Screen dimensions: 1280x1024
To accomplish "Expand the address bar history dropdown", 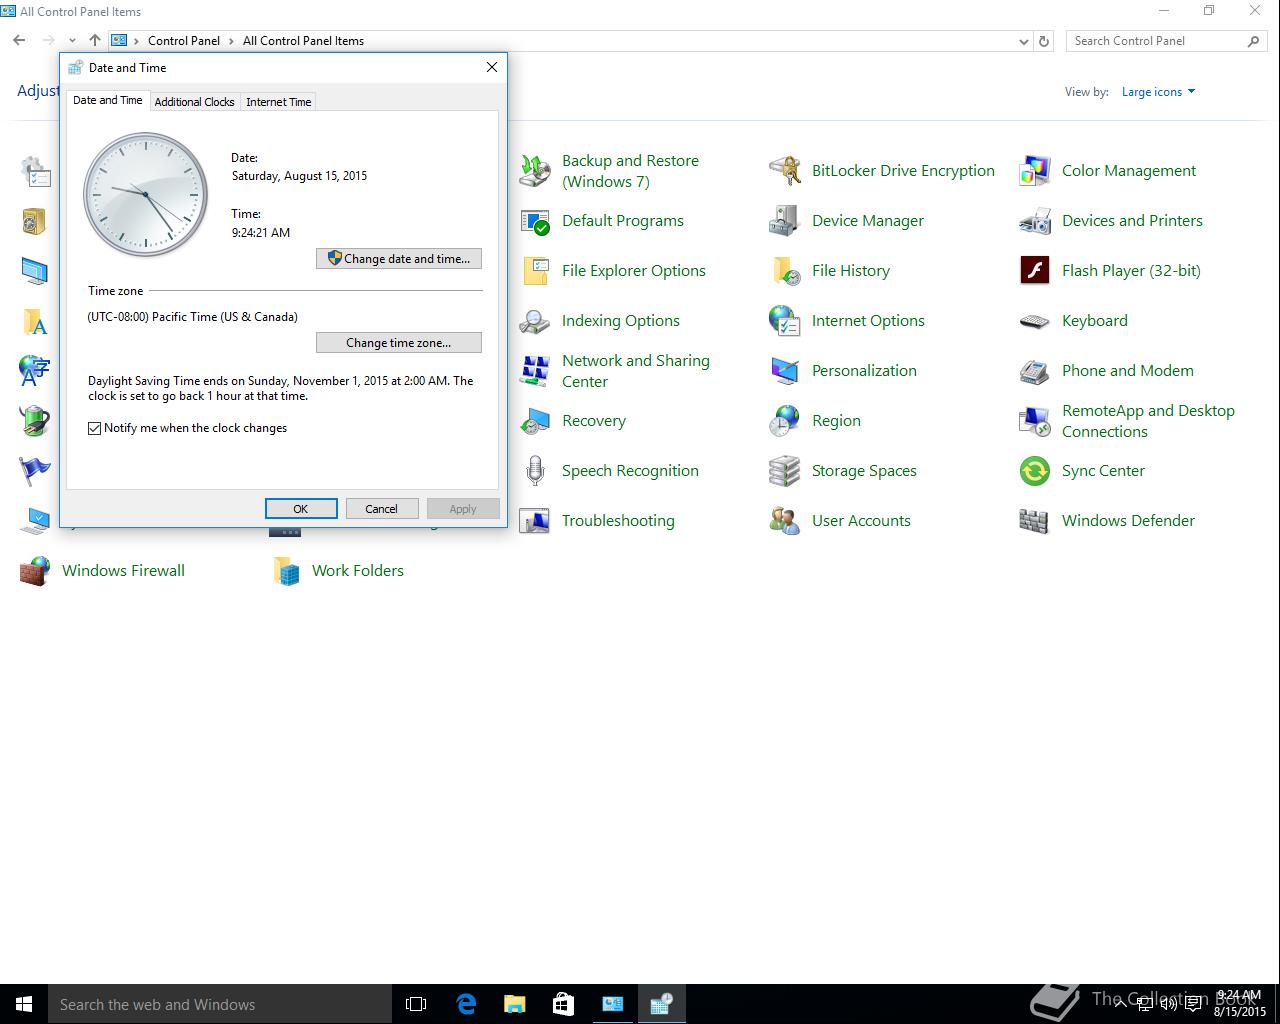I will [x=1023, y=41].
